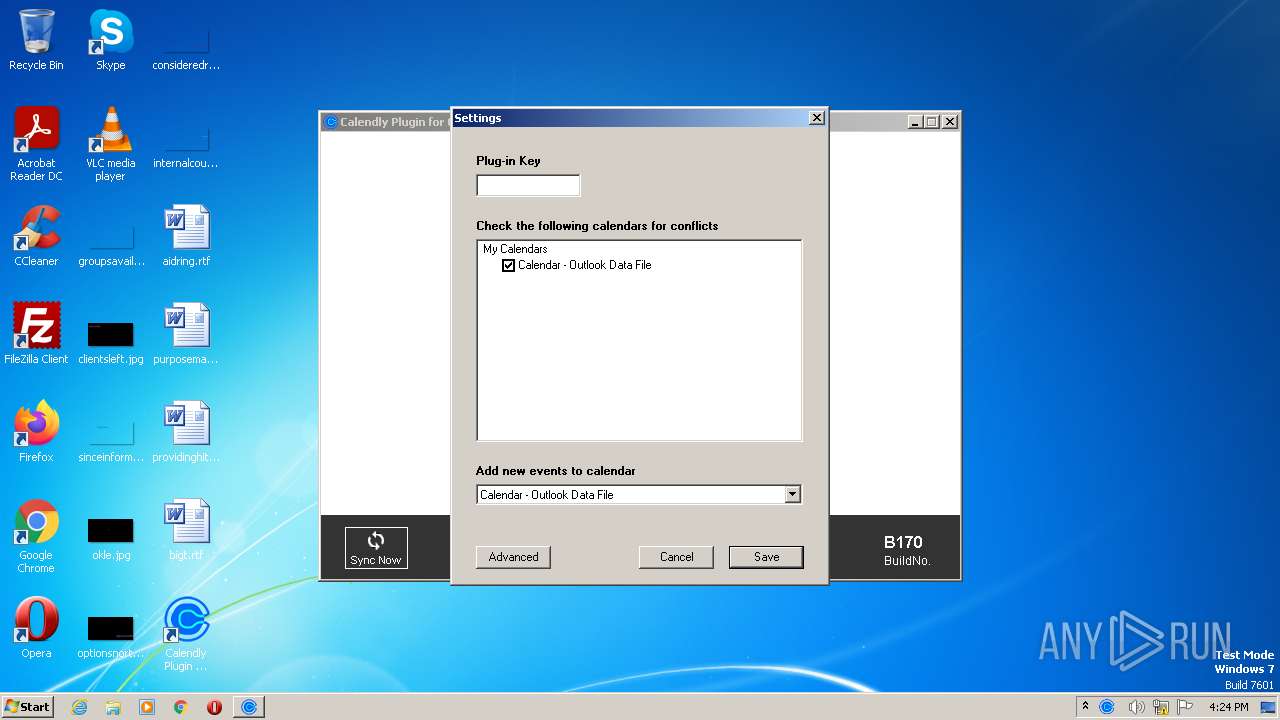
Task: Open the Recycle Bin desktop icon
Action: tap(36, 40)
